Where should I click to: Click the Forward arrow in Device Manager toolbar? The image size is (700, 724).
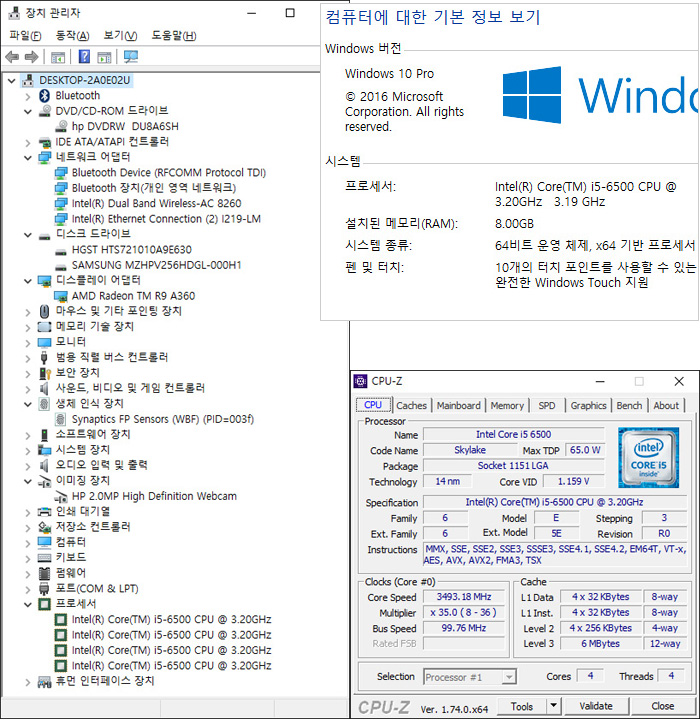click(31, 57)
